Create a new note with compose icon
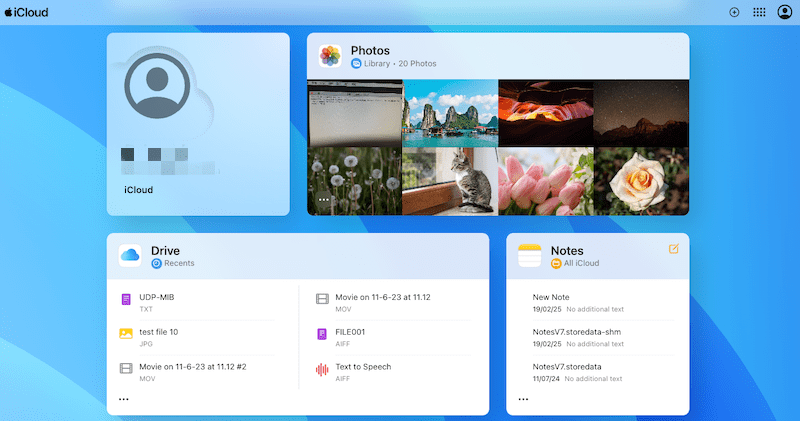This screenshot has height=421, width=800. [x=673, y=248]
